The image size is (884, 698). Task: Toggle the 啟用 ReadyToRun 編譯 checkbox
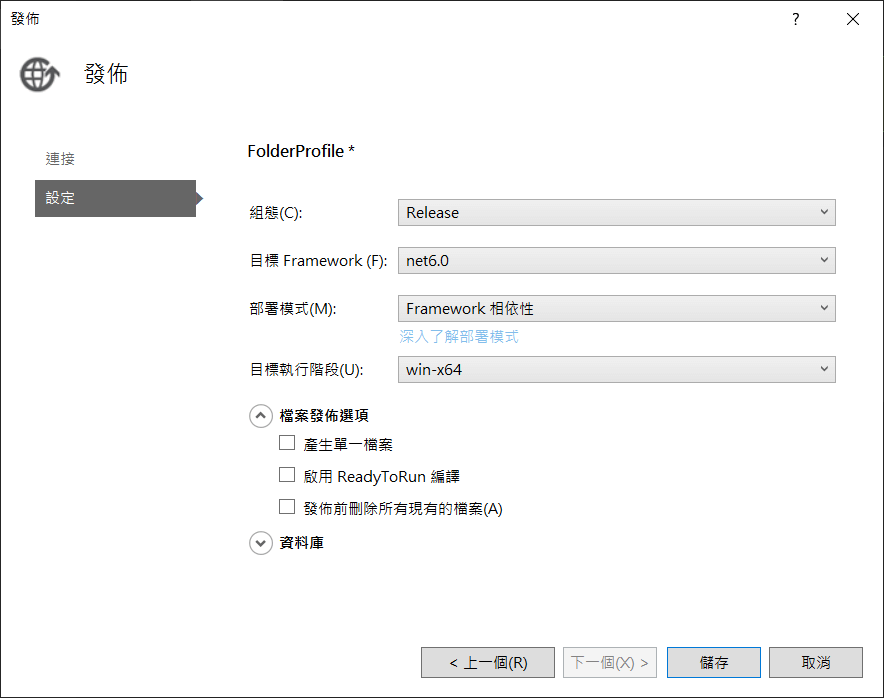pyautogui.click(x=287, y=475)
